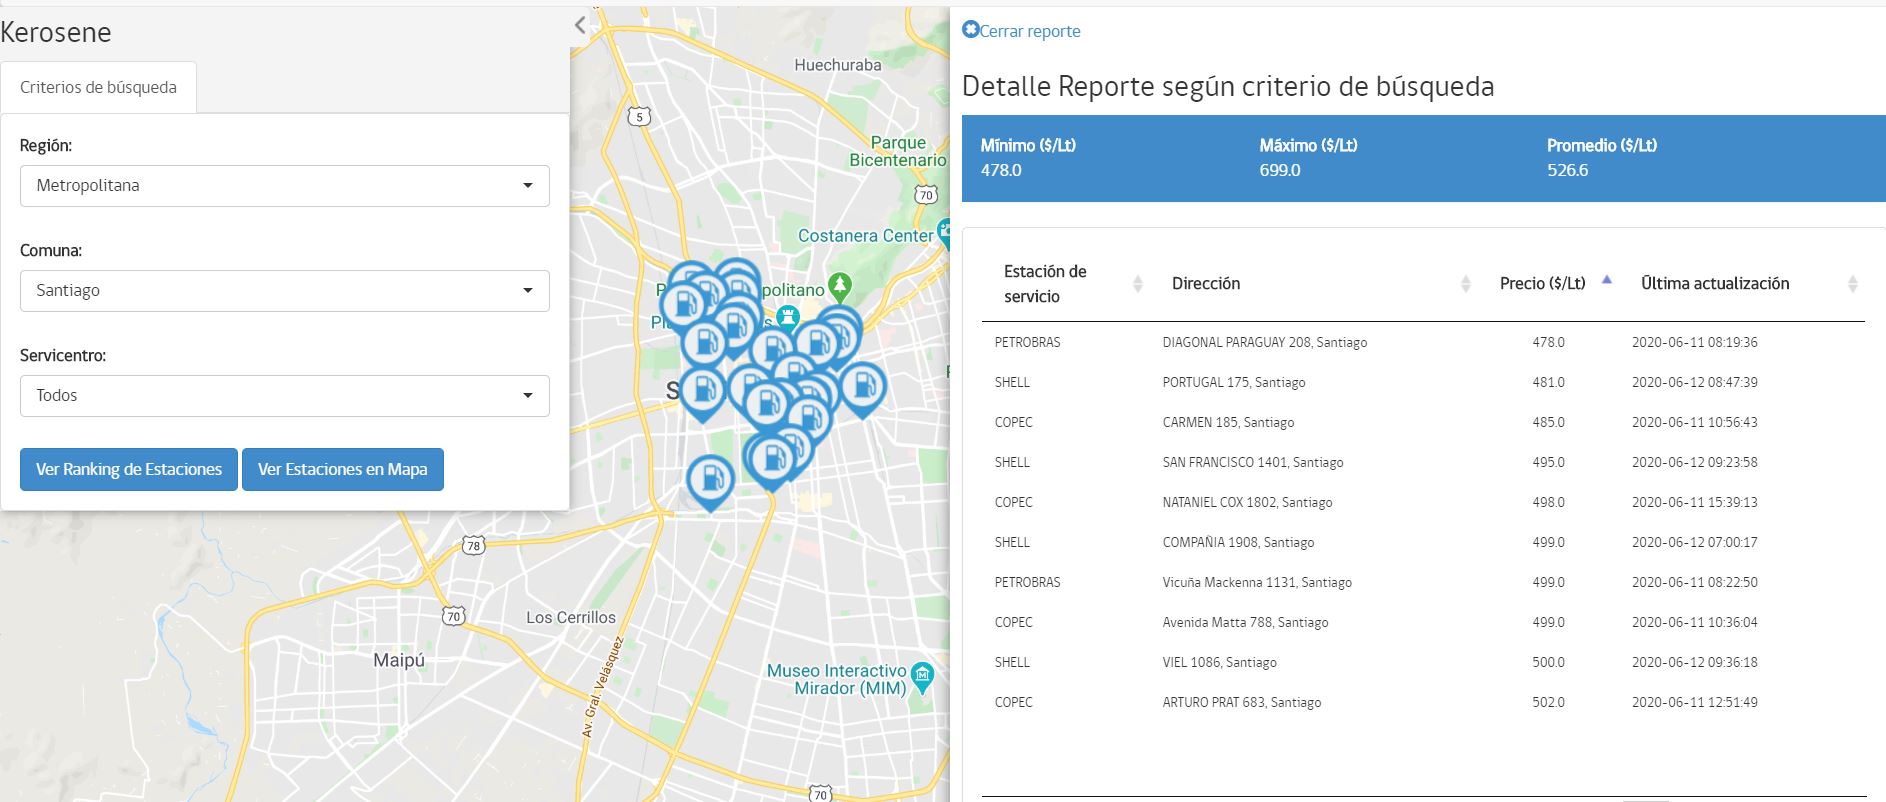Collapse the search panel with the chevron arrow
Screen dimensions: 1886x802
pos(580,26)
